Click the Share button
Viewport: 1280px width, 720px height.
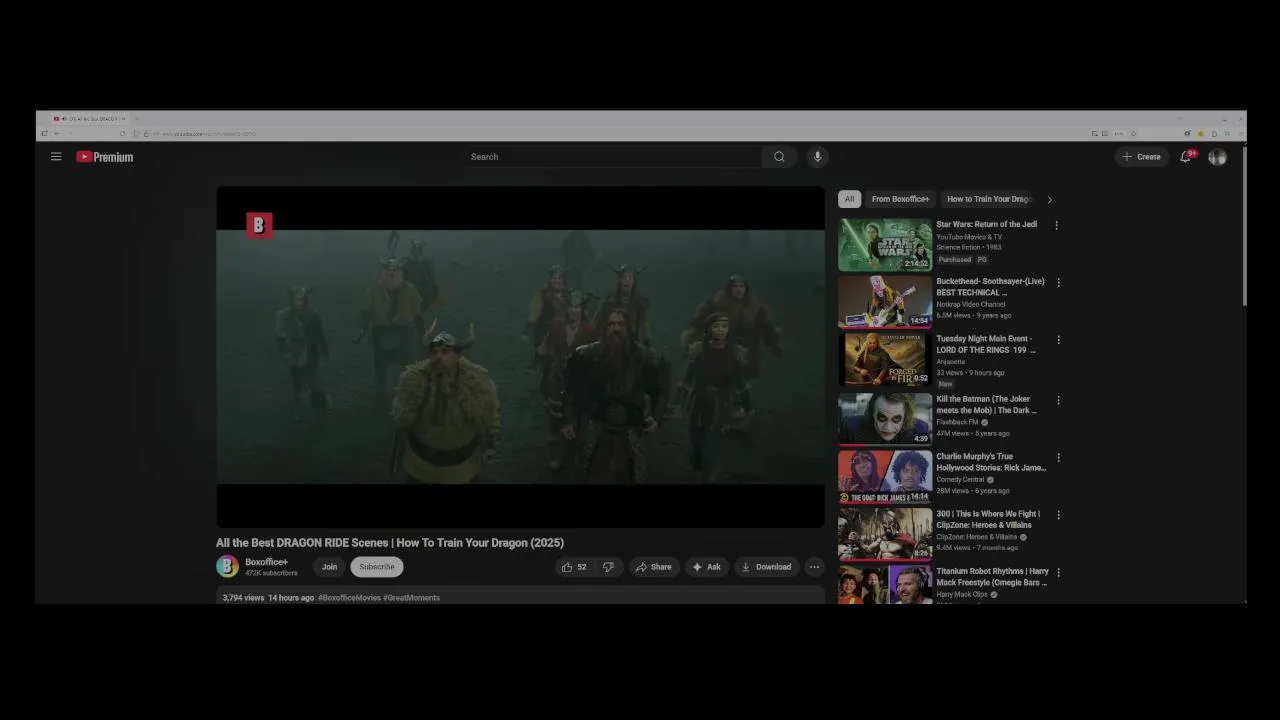click(654, 567)
